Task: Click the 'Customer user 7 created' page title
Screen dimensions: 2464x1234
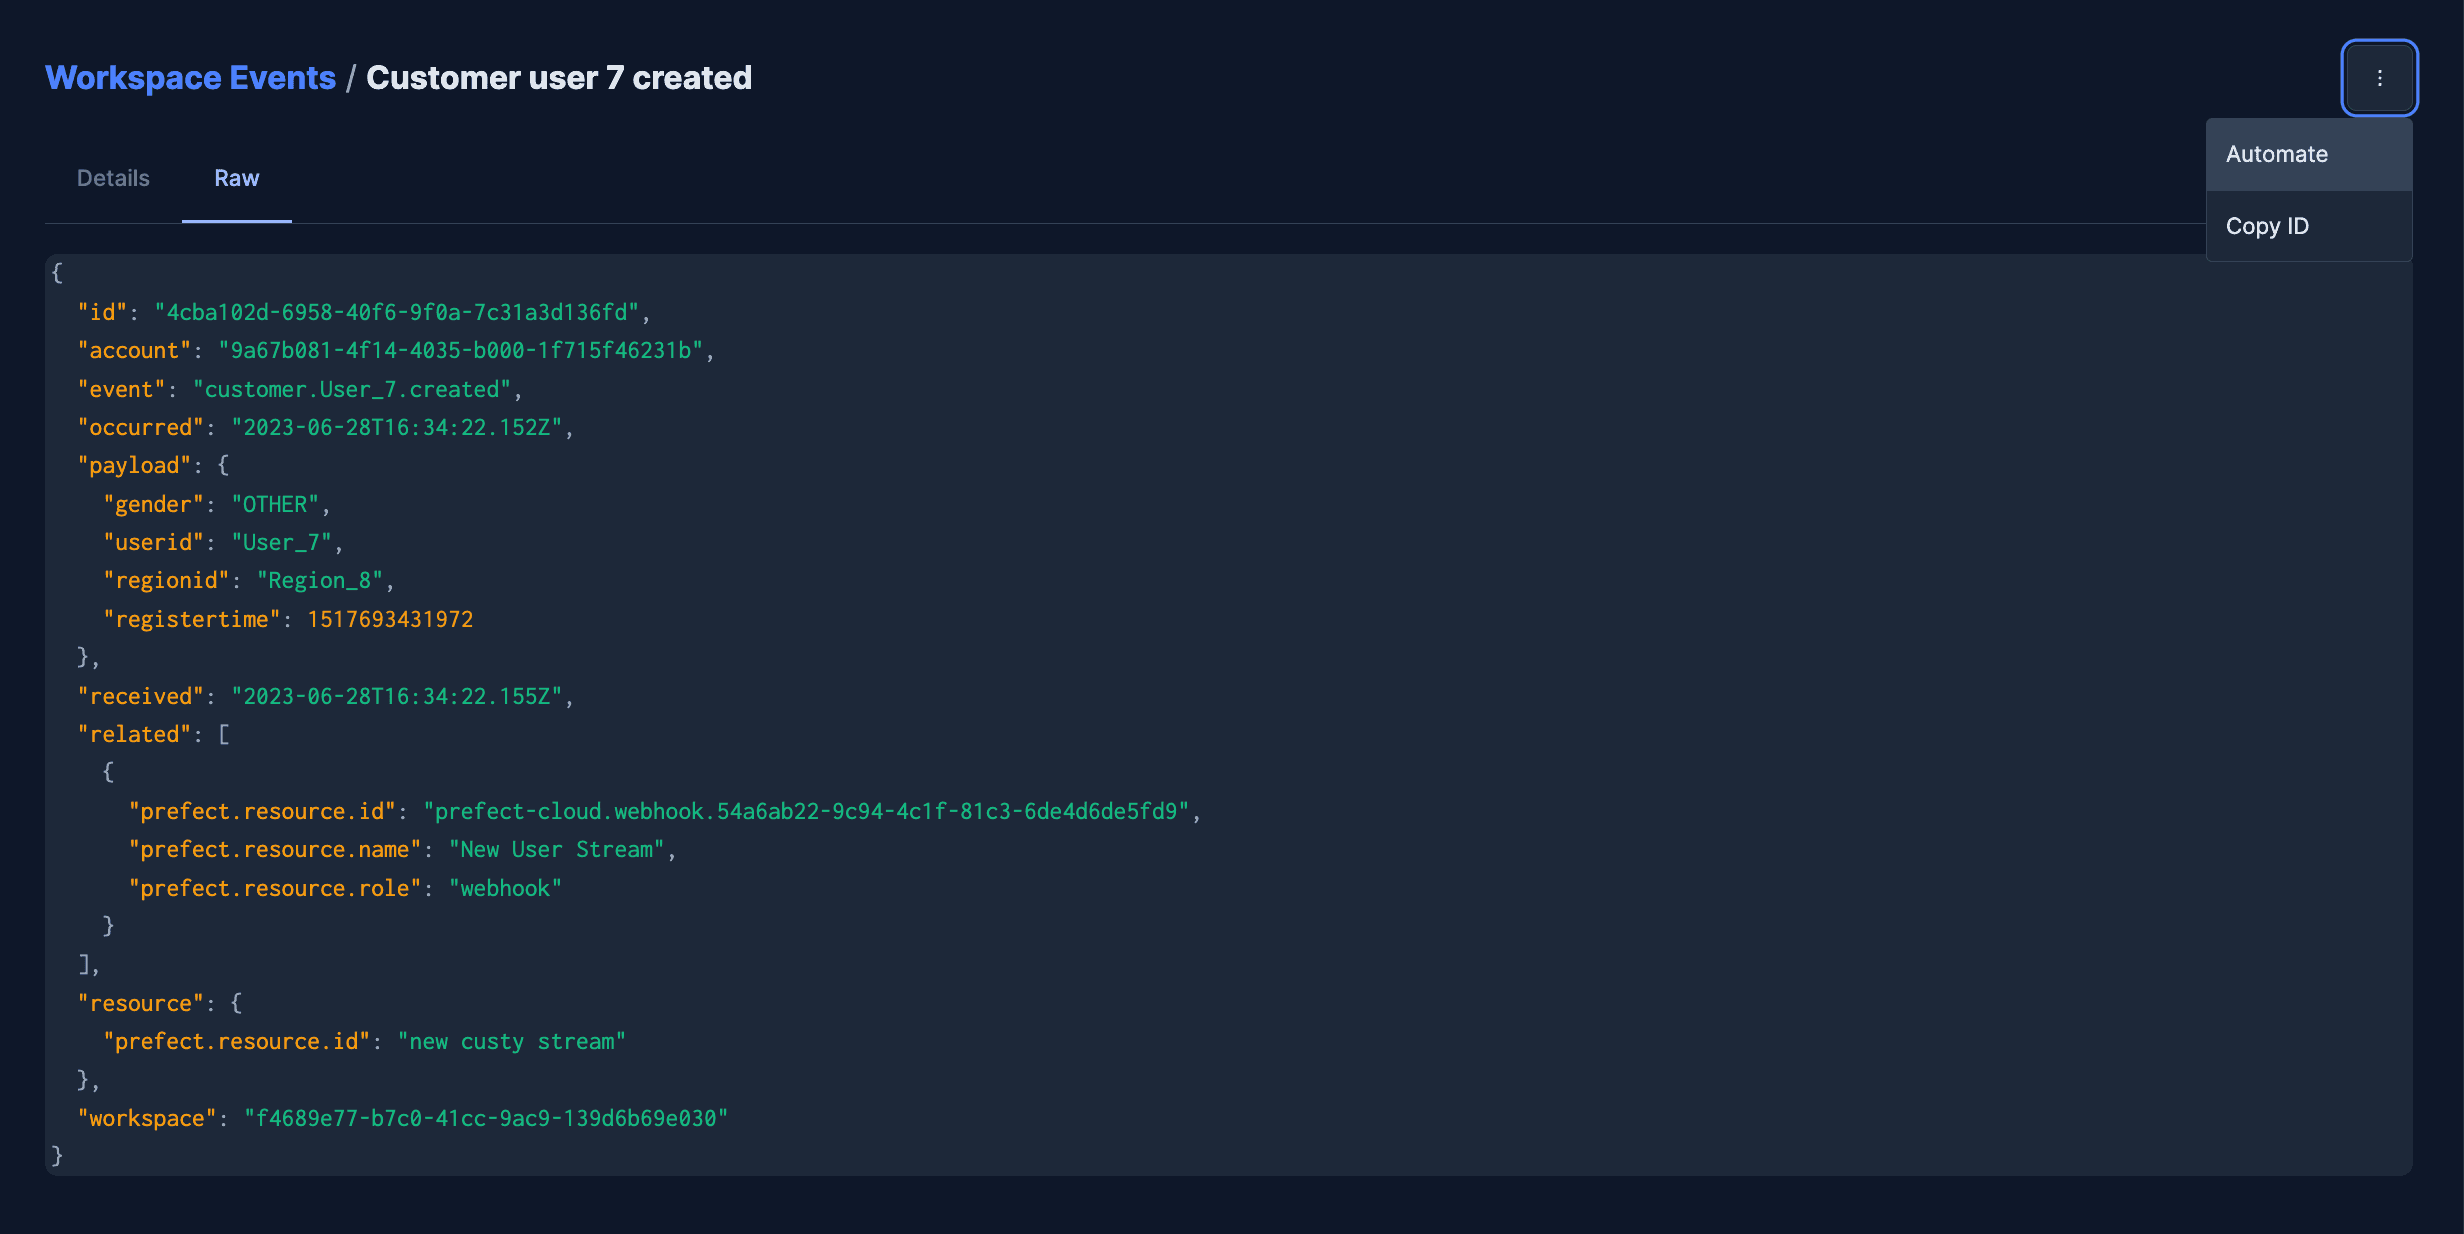Action: coord(558,78)
